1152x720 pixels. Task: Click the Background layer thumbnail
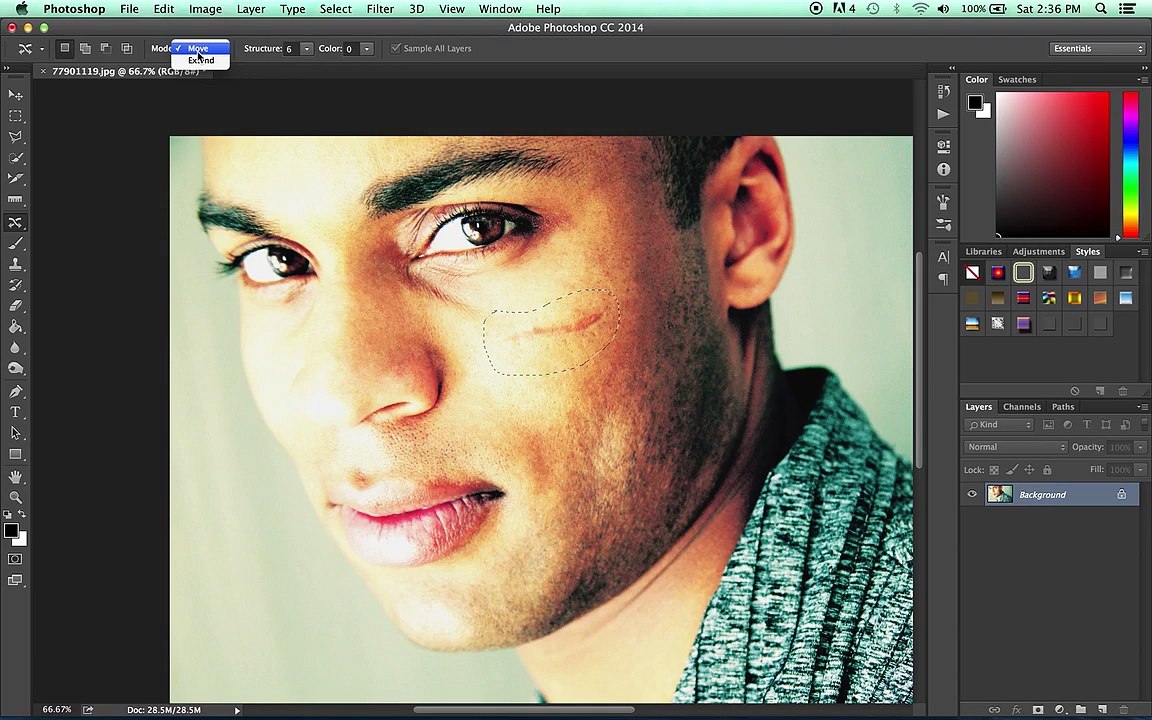pos(999,494)
